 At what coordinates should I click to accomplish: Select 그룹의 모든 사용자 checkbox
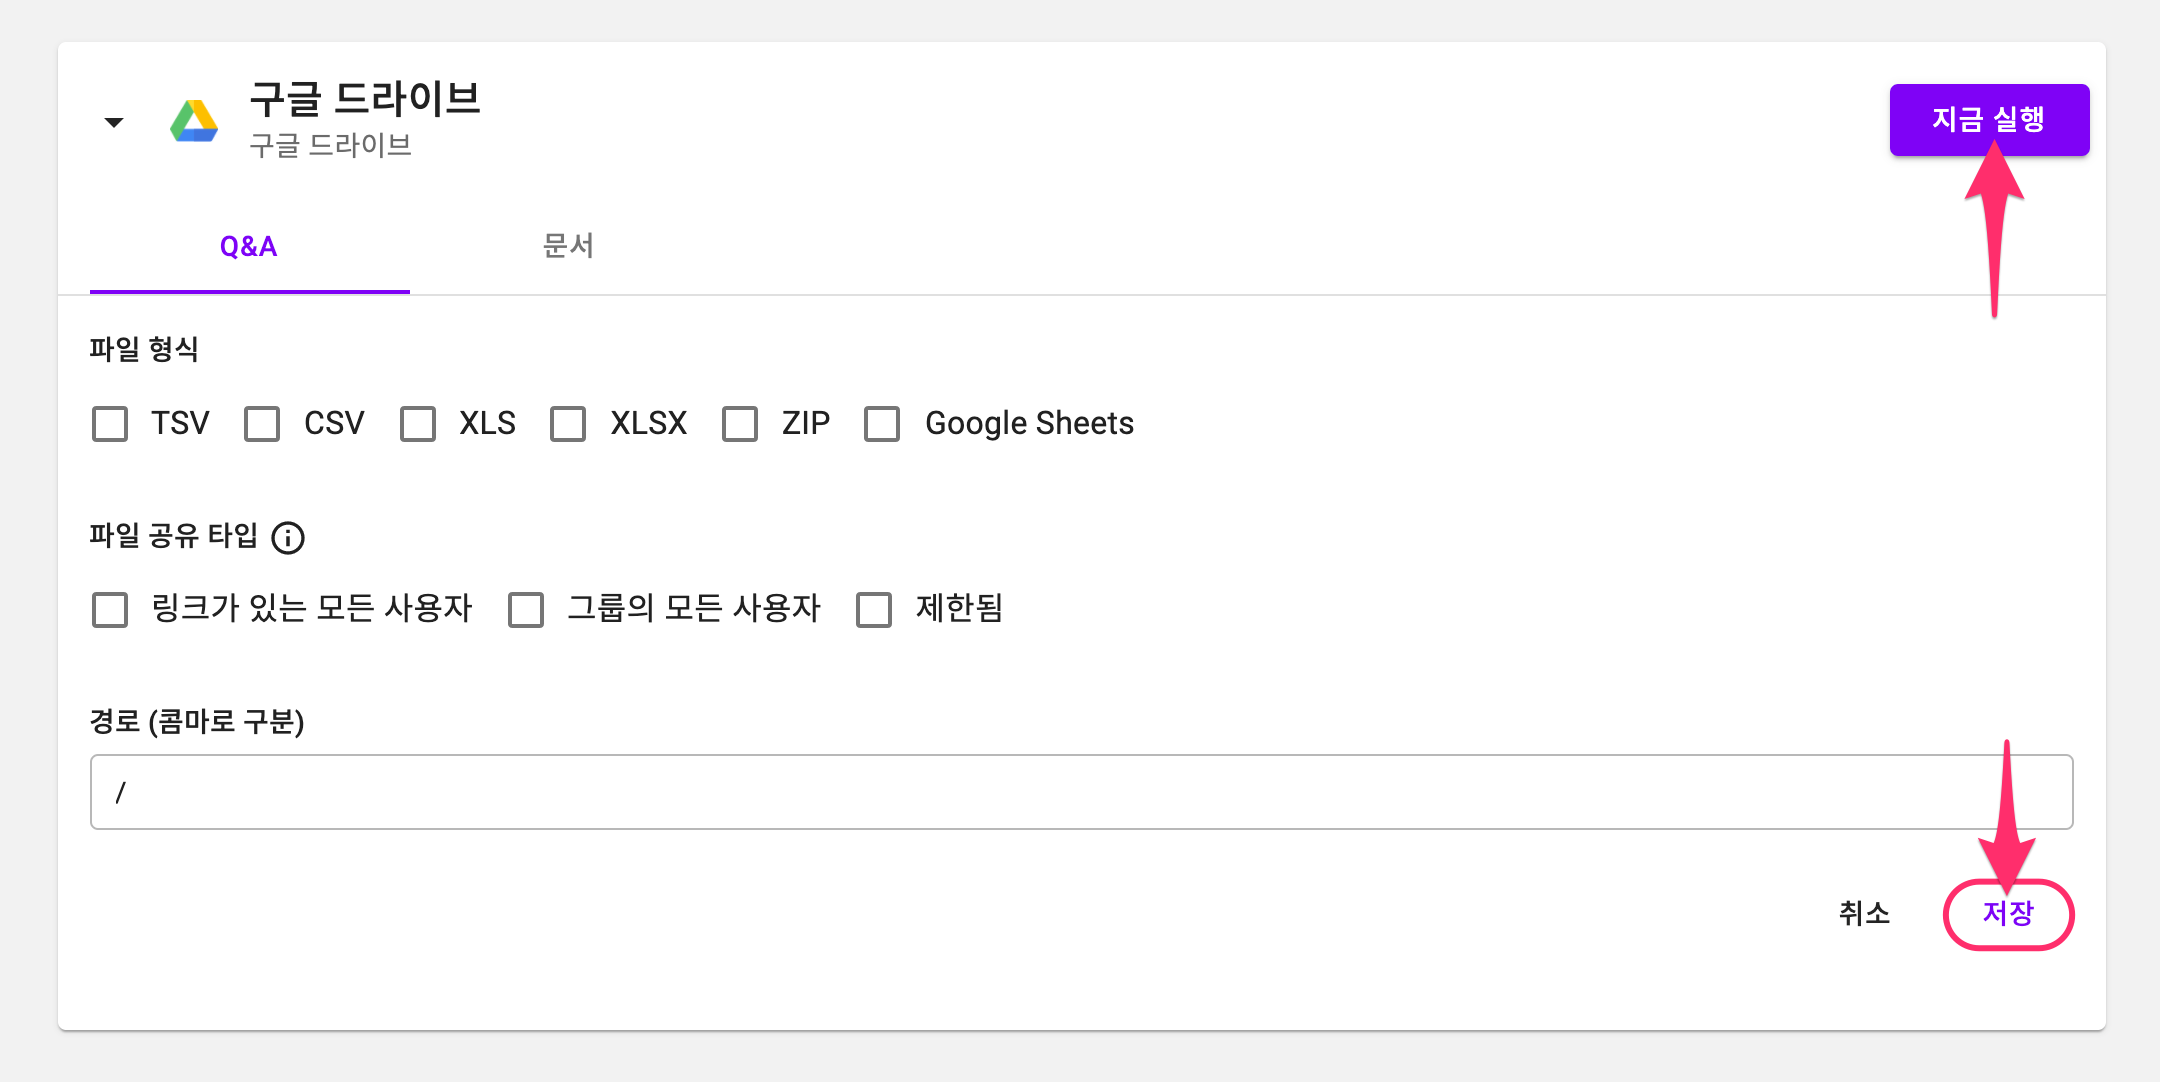pyautogui.click(x=526, y=609)
